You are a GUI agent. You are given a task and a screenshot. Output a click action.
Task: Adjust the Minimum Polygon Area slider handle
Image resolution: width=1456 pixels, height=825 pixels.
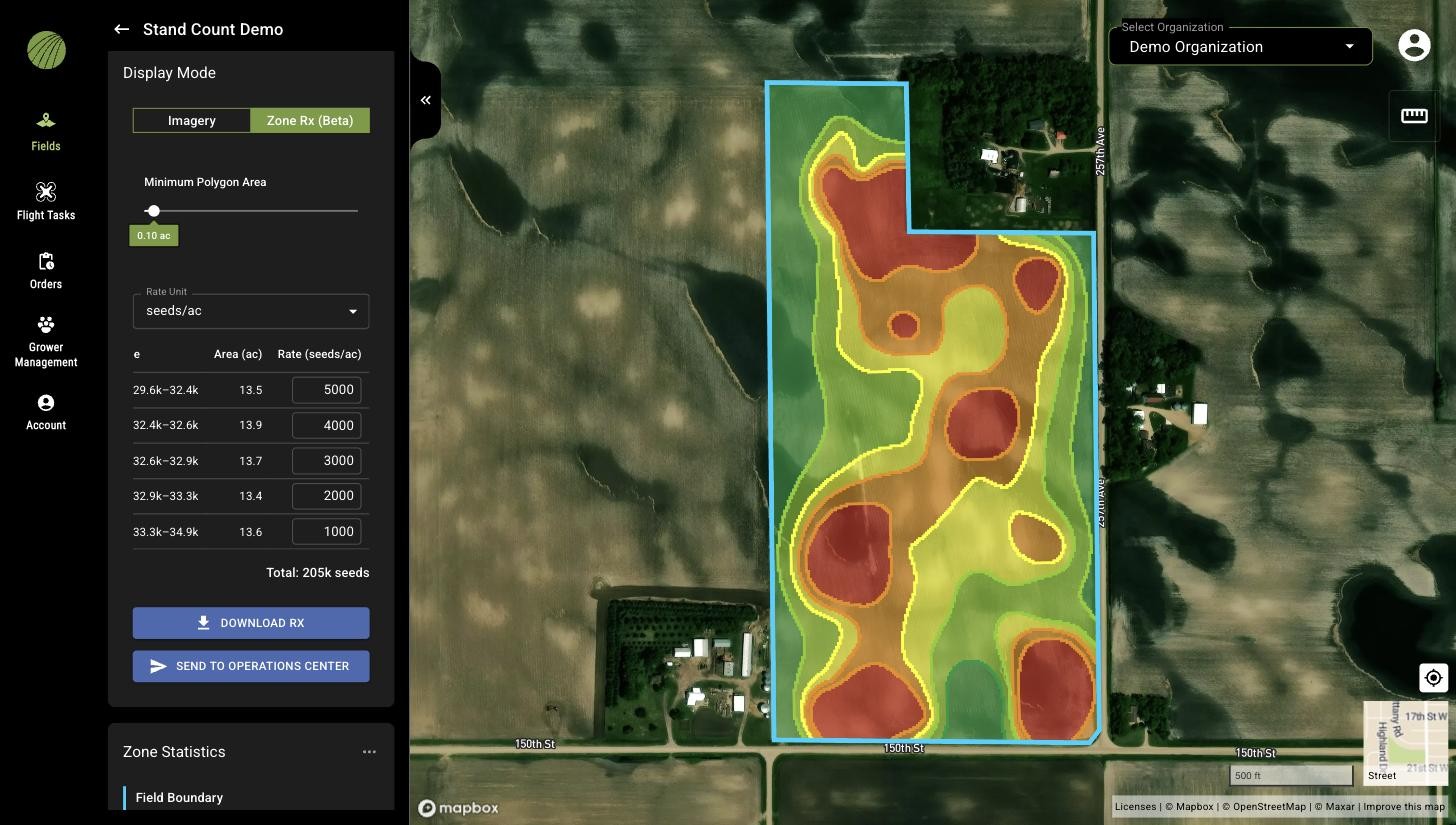pyautogui.click(x=153, y=211)
